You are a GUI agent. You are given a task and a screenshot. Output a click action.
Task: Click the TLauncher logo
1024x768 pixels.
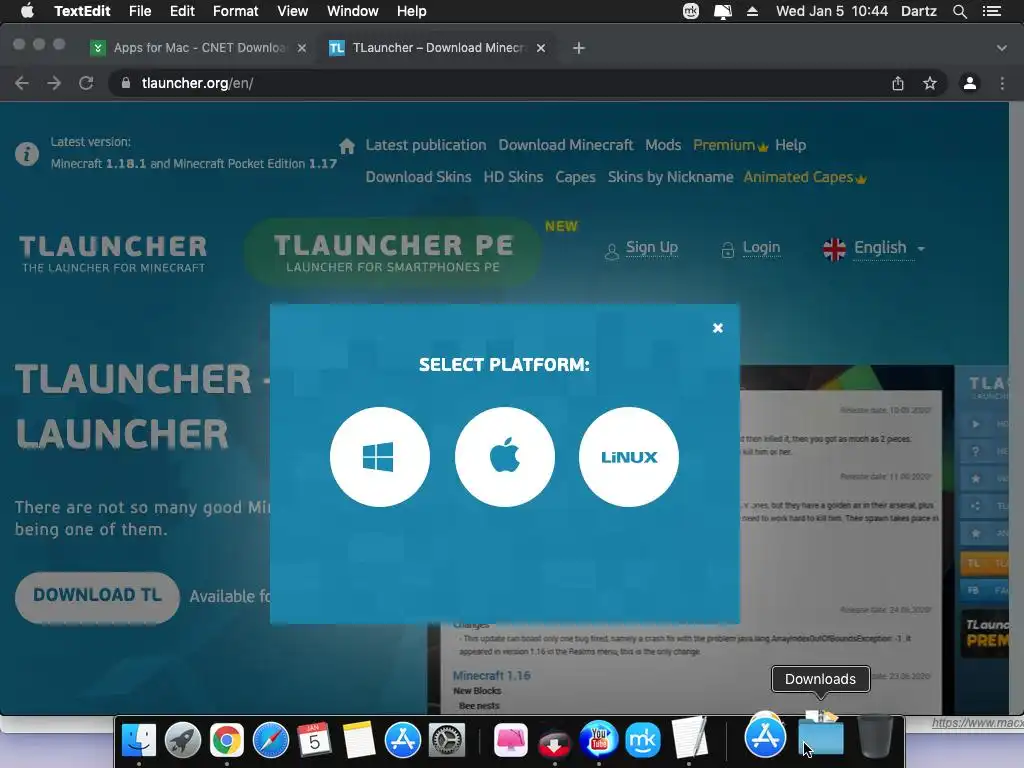(113, 253)
